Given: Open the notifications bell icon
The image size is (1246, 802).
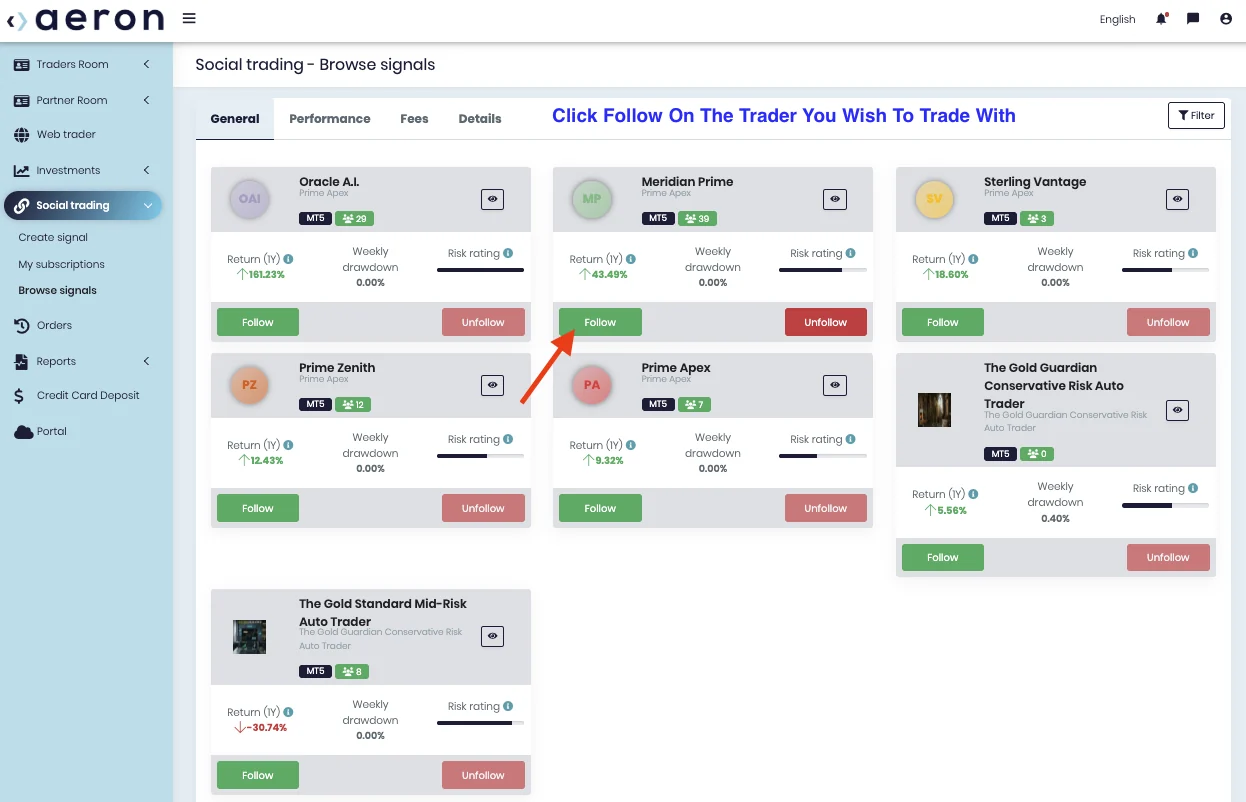Looking at the screenshot, I should [1161, 19].
